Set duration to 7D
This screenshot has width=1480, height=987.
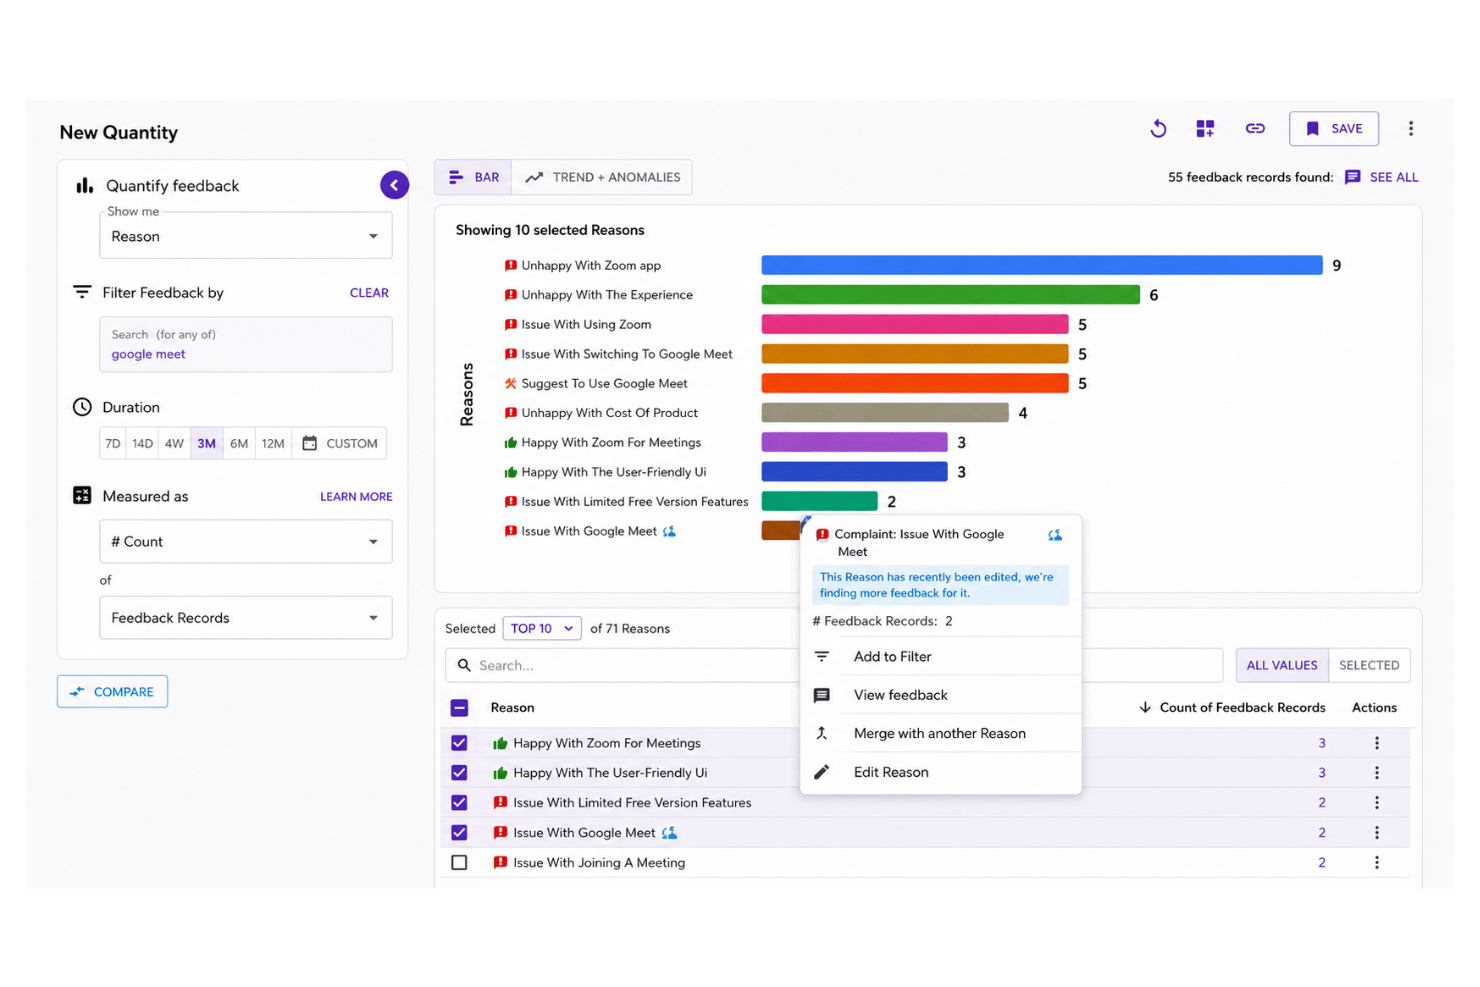[x=113, y=443]
